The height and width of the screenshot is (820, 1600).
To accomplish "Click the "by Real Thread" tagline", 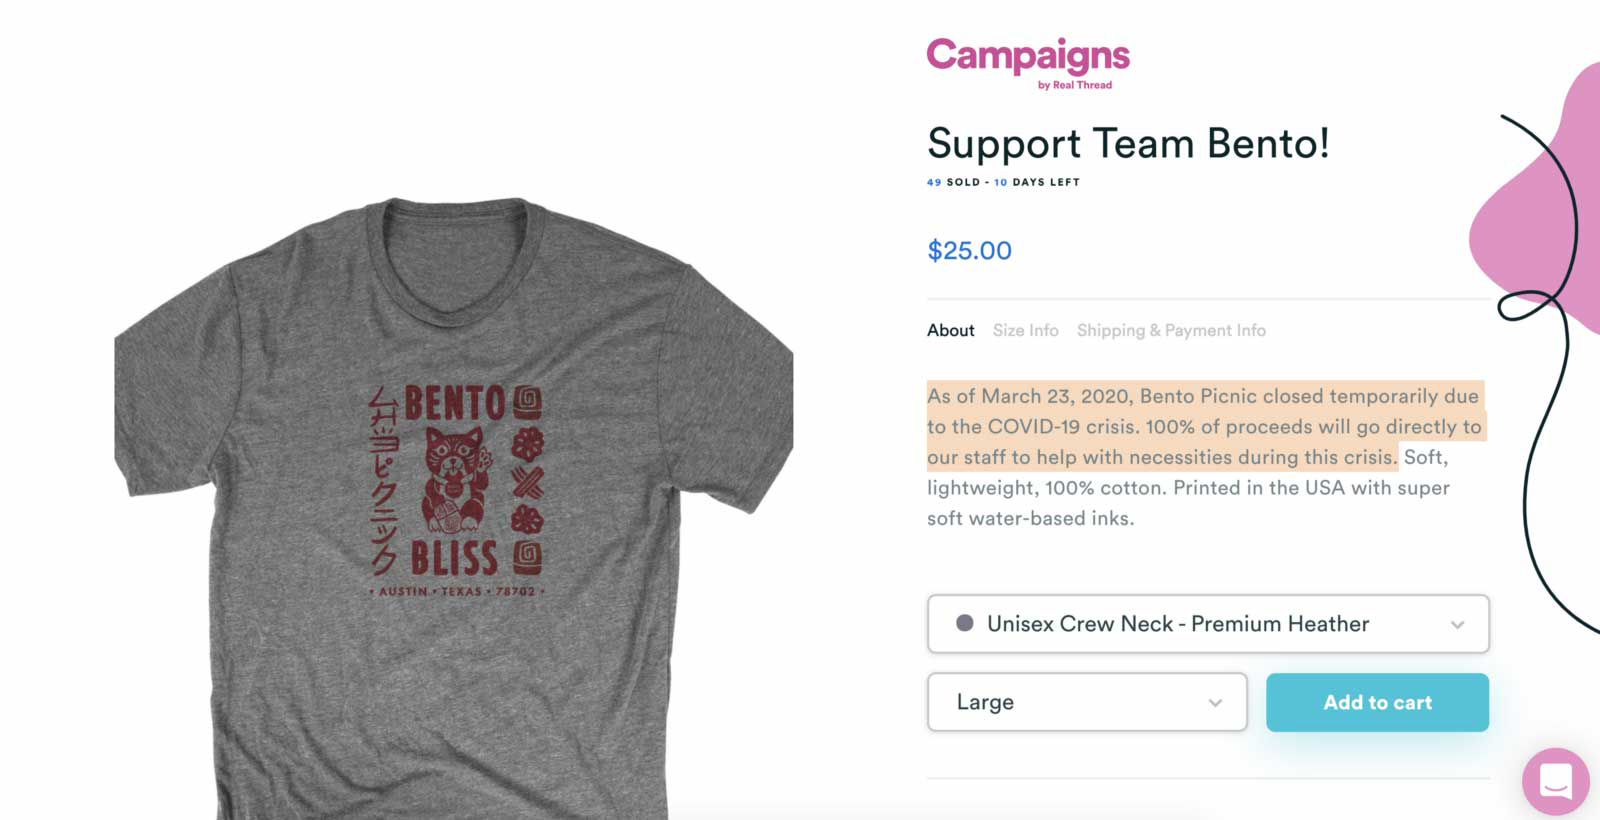I will coord(1075,86).
